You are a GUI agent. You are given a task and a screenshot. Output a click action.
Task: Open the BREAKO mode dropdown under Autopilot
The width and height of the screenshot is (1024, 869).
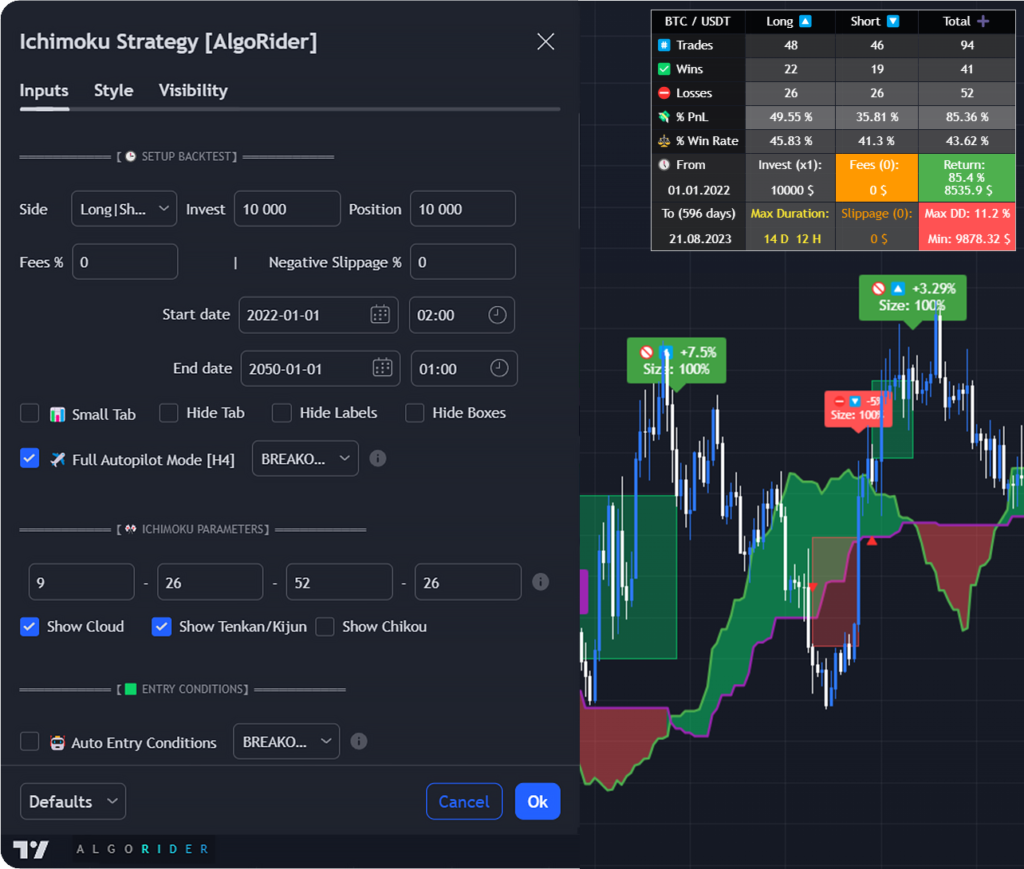(x=305, y=458)
